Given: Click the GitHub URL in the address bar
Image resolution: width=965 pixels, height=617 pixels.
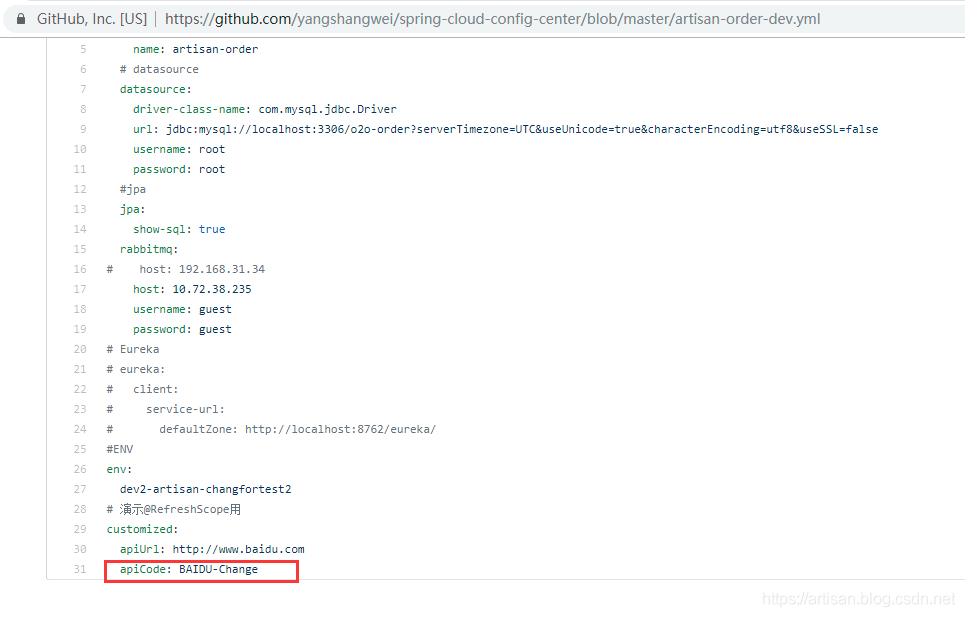Looking at the screenshot, I should pos(492,19).
